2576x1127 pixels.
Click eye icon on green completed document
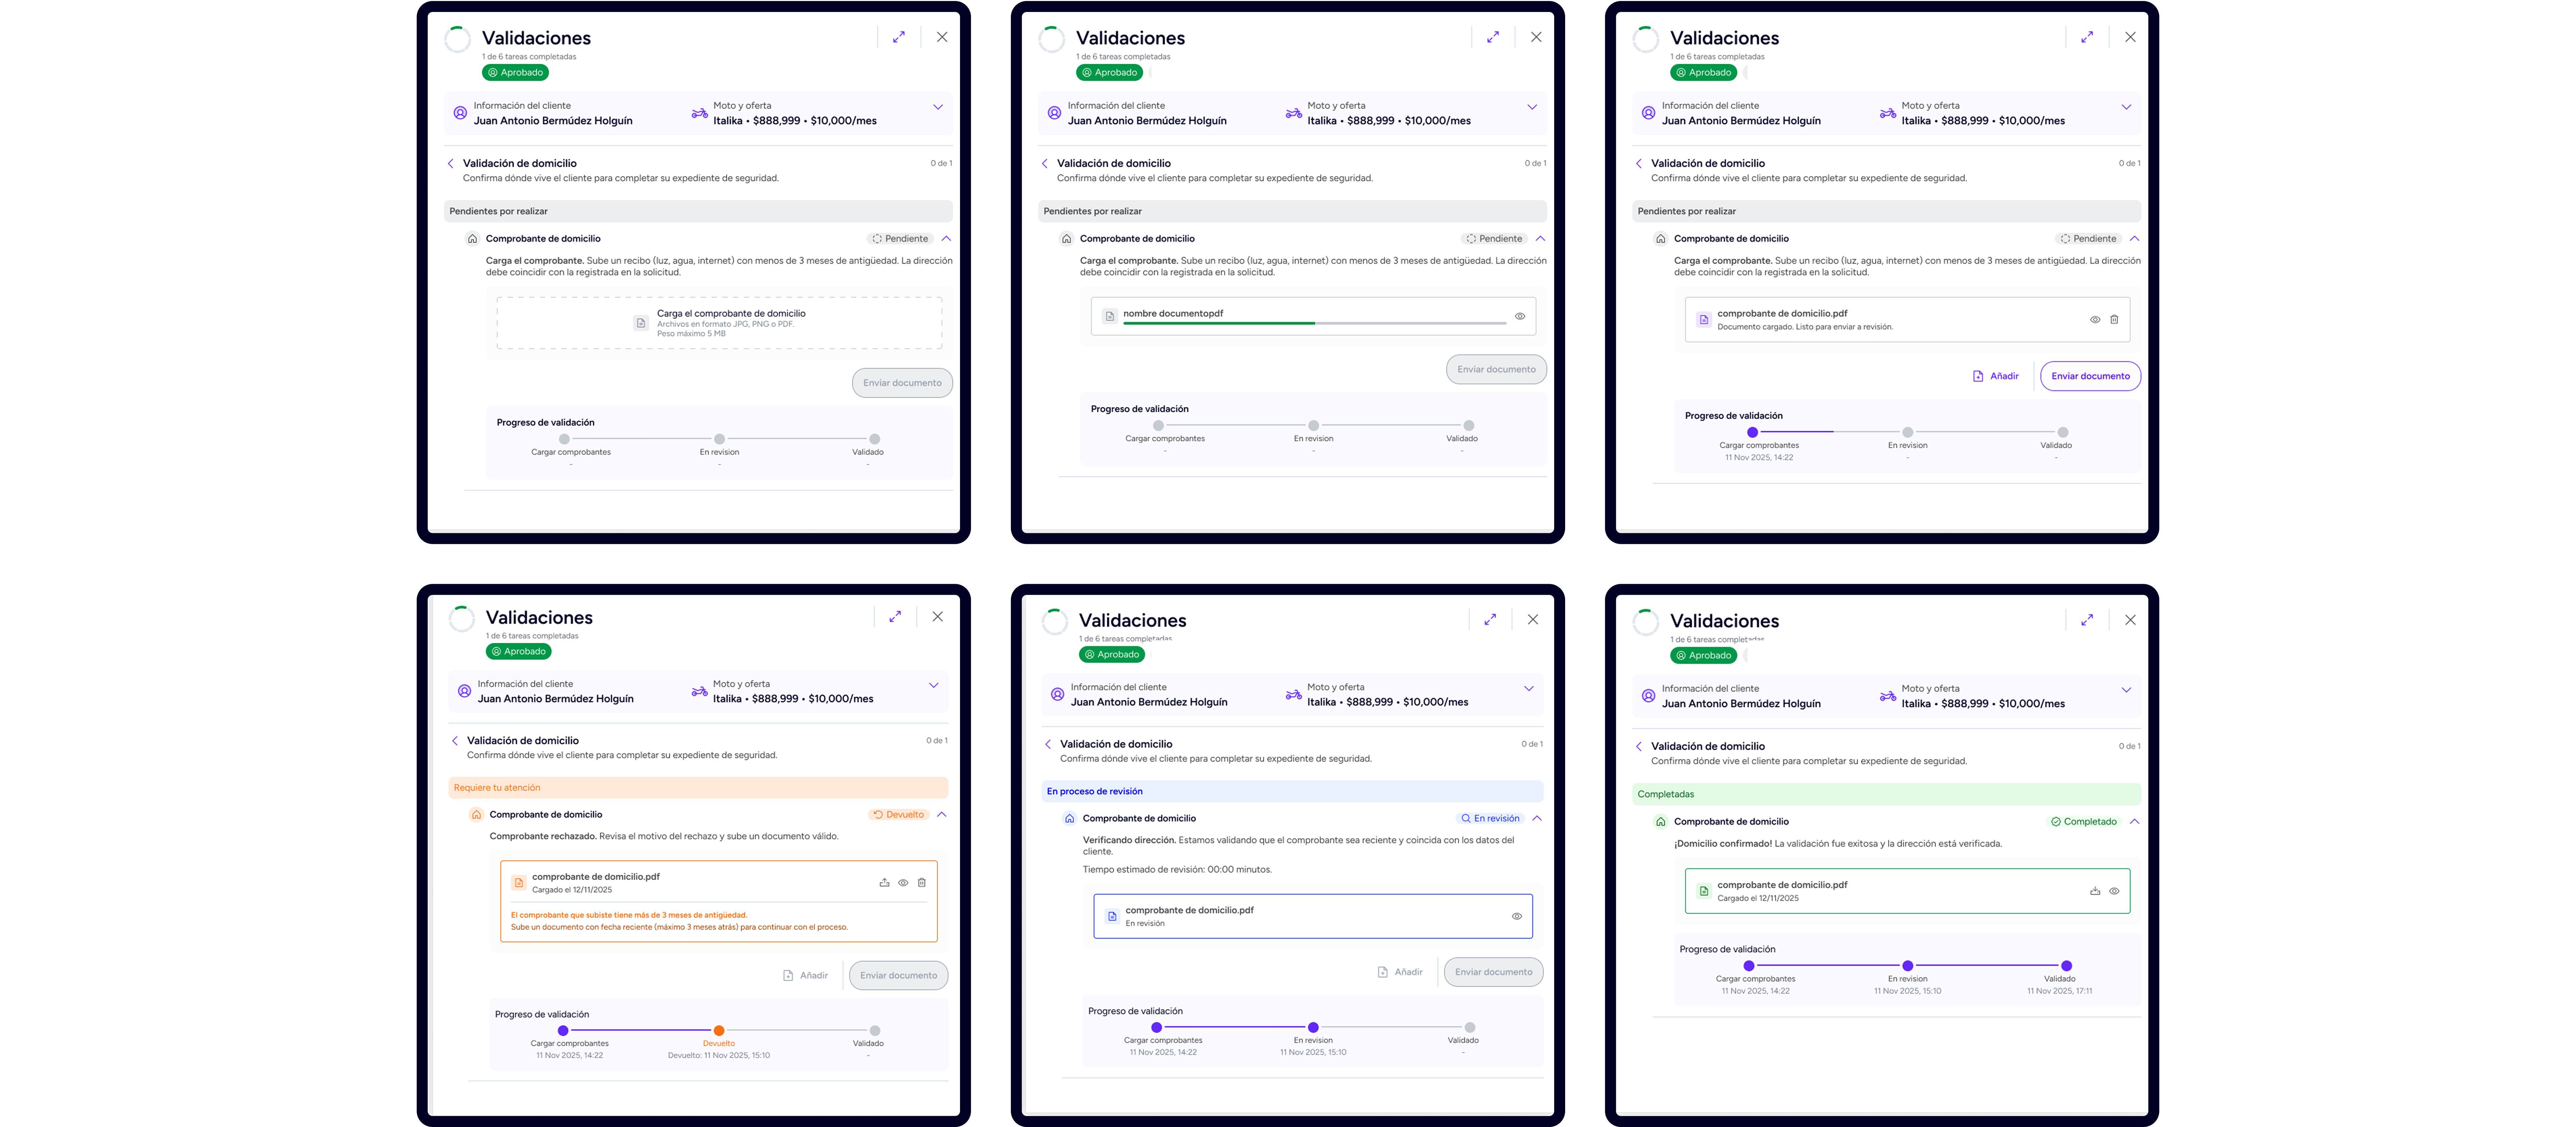coord(2114,891)
